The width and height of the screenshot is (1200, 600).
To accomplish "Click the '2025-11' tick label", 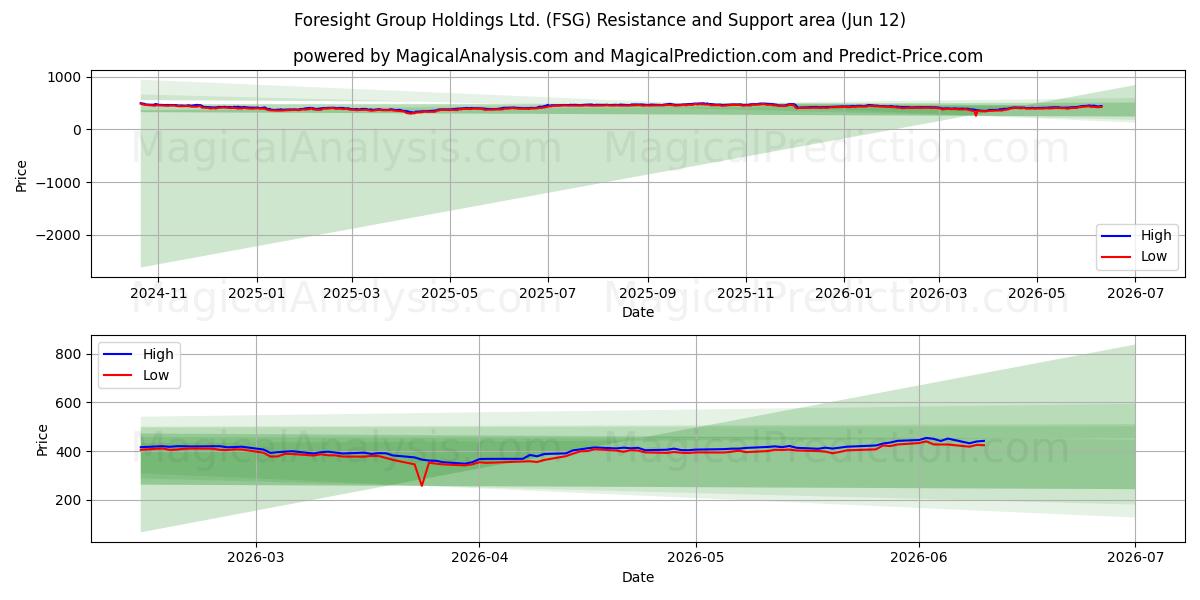I will pyautogui.click(x=746, y=294).
